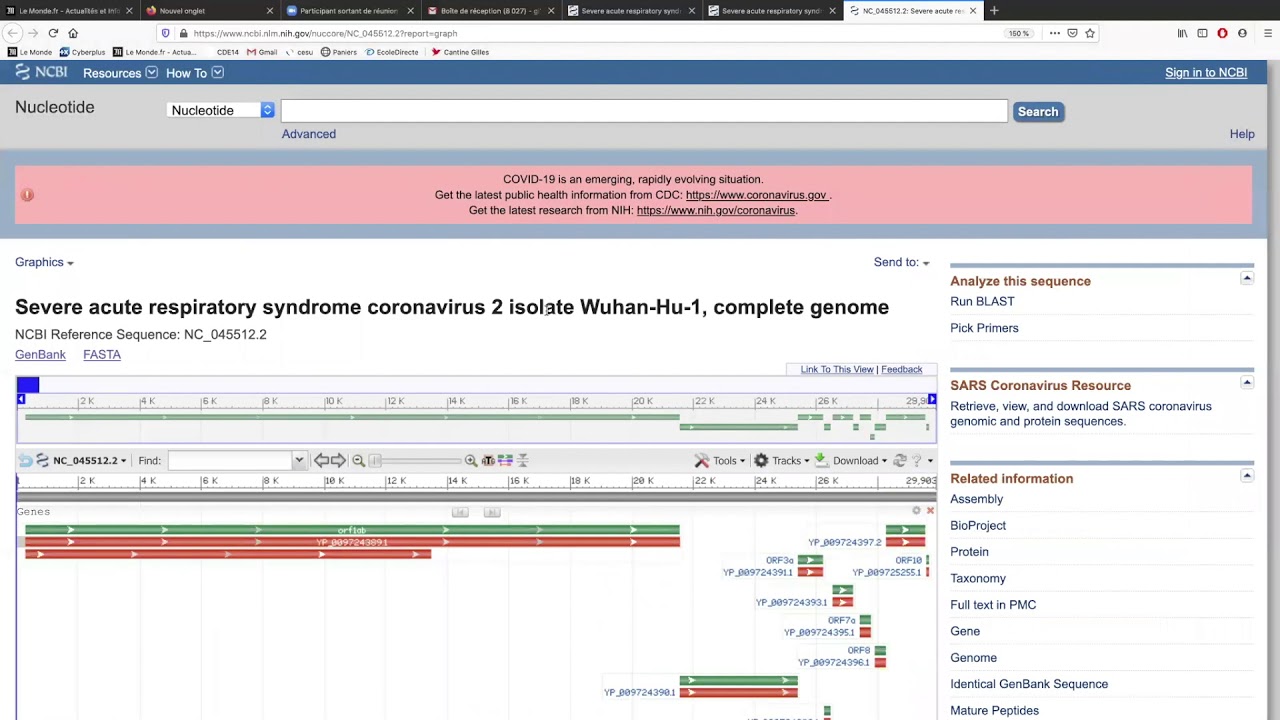Click left overview scroll arrow at sequence start
Image resolution: width=1280 pixels, height=720 pixels.
pyautogui.click(x=21, y=399)
